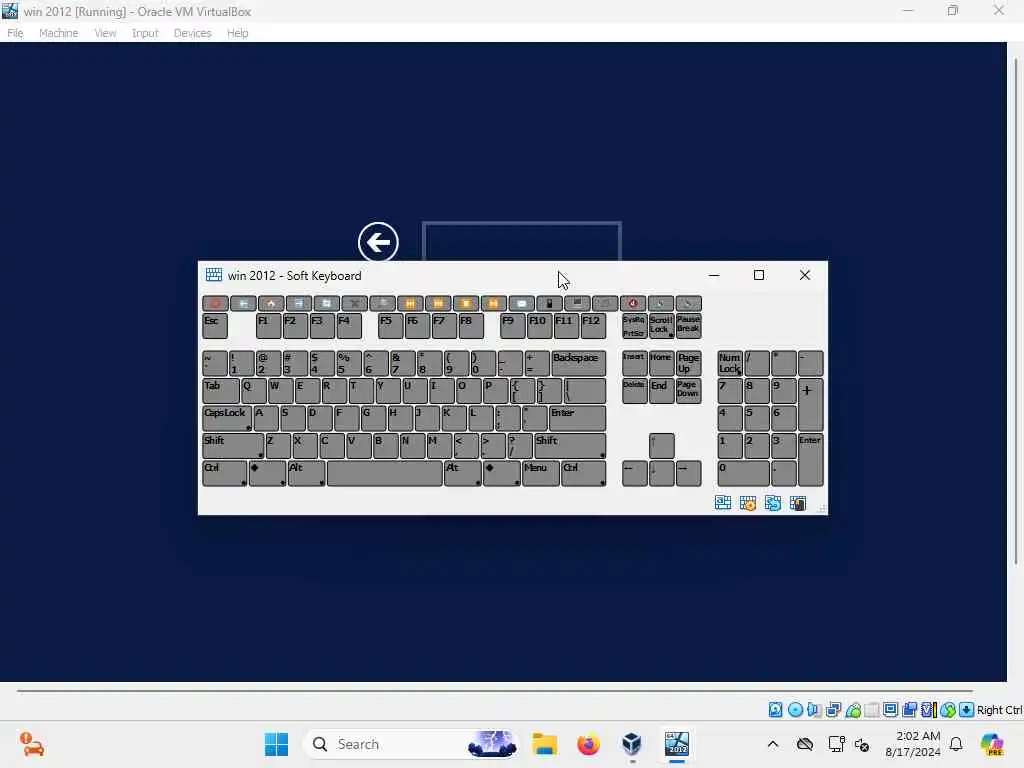Viewport: 1024px width, 768px height.
Task: Toggle the Num Lock key on numpad
Action: pyautogui.click(x=729, y=363)
